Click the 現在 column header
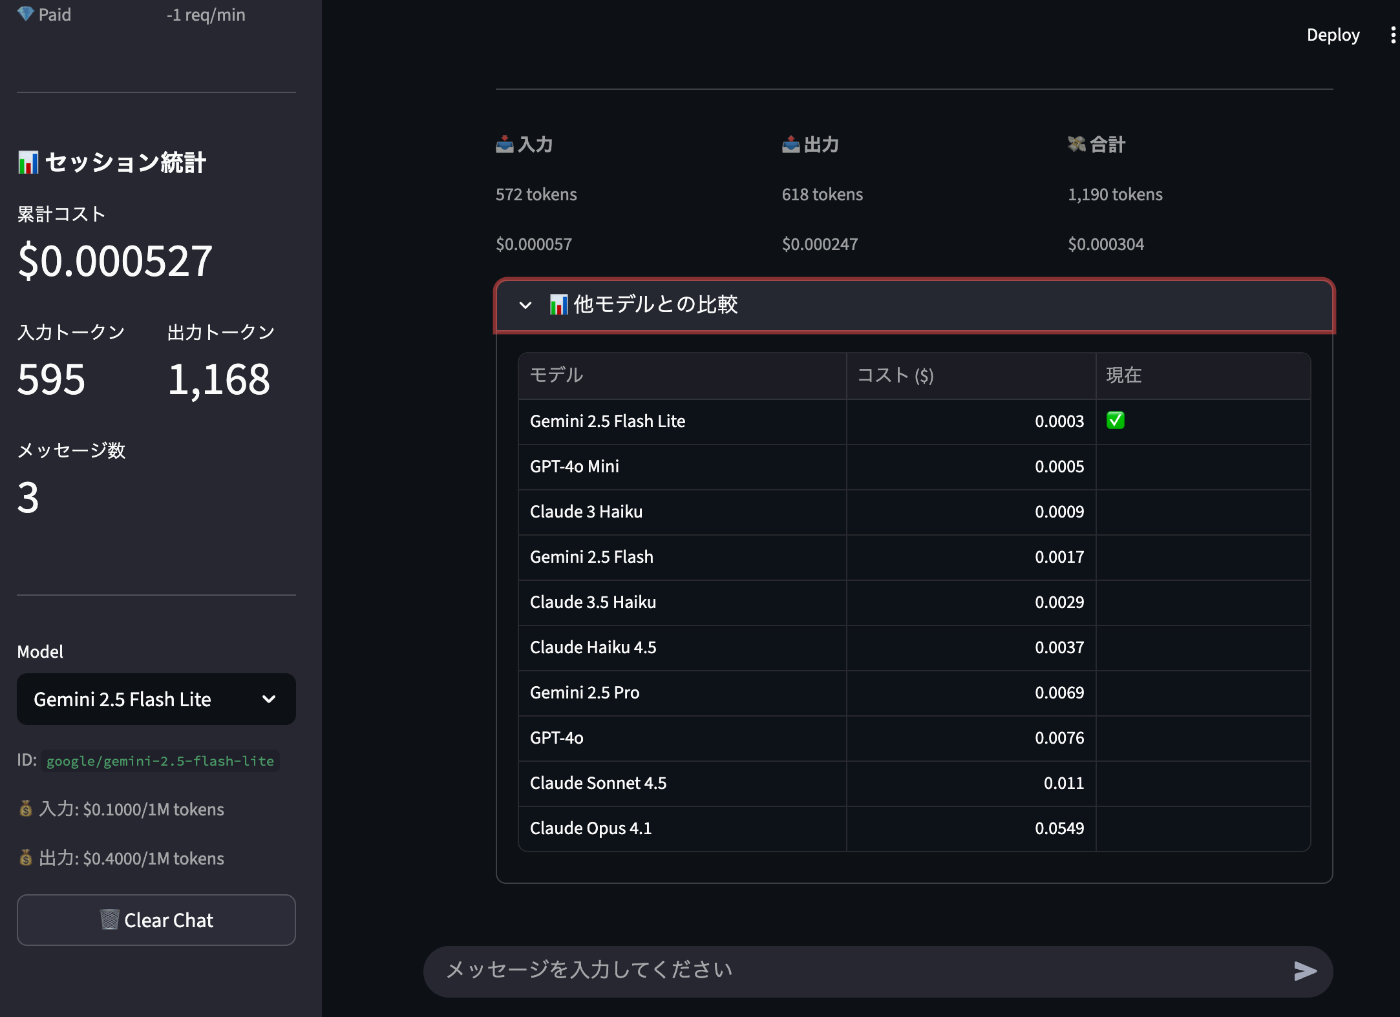Viewport: 1400px width, 1017px height. click(x=1203, y=376)
